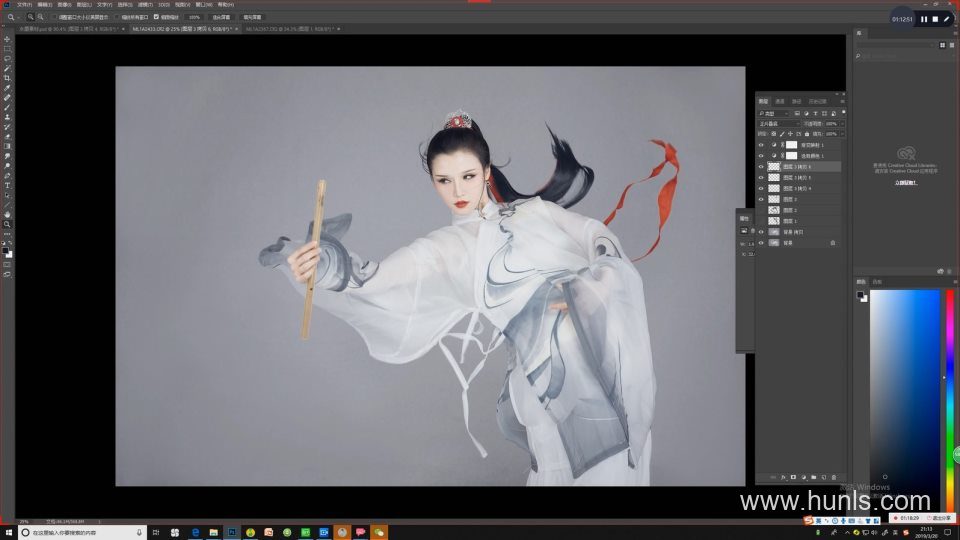Pause the screen recording
Screen dimensions: 960x540
click(924, 19)
